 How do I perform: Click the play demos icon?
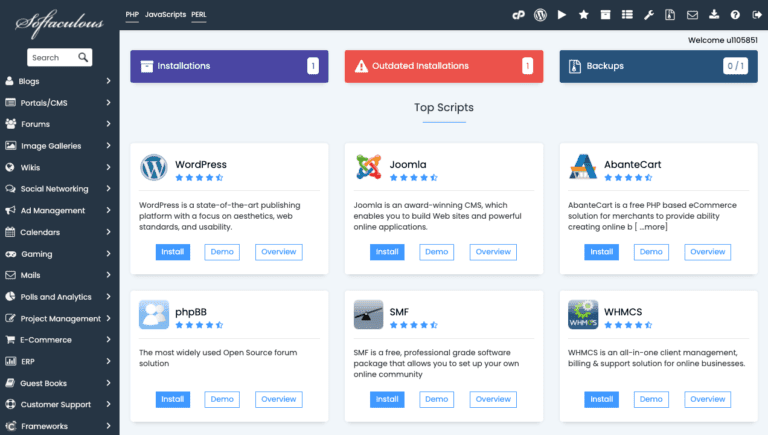(x=562, y=15)
